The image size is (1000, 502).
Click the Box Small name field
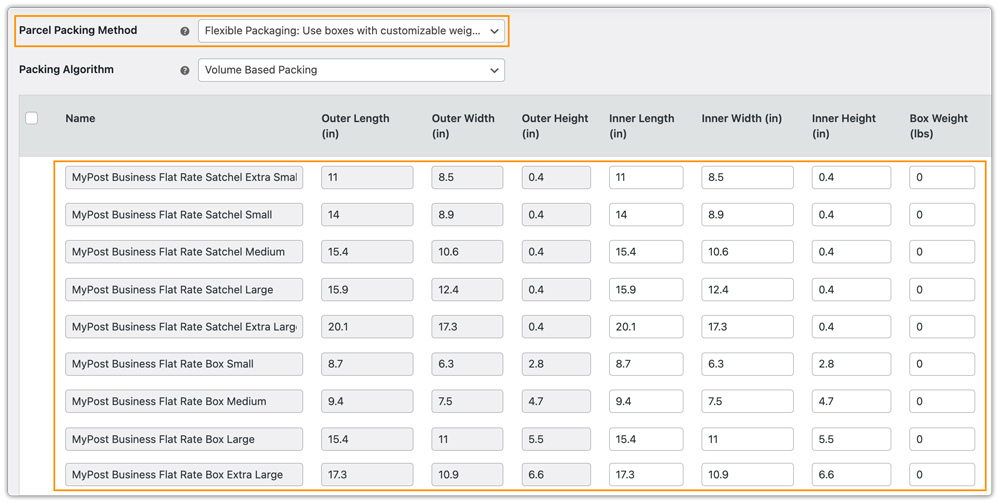184,364
